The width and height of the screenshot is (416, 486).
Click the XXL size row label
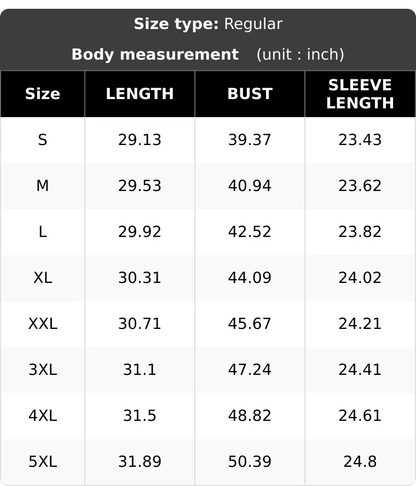43,324
